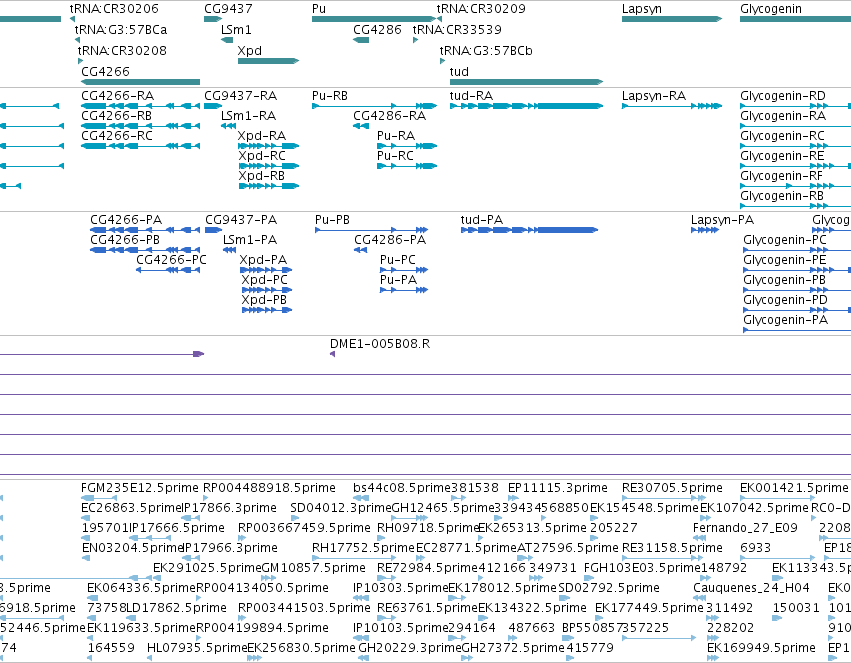851x663 pixels.
Task: Select the Glycogenin-RD transcript label
Action: pyautogui.click(x=783, y=95)
